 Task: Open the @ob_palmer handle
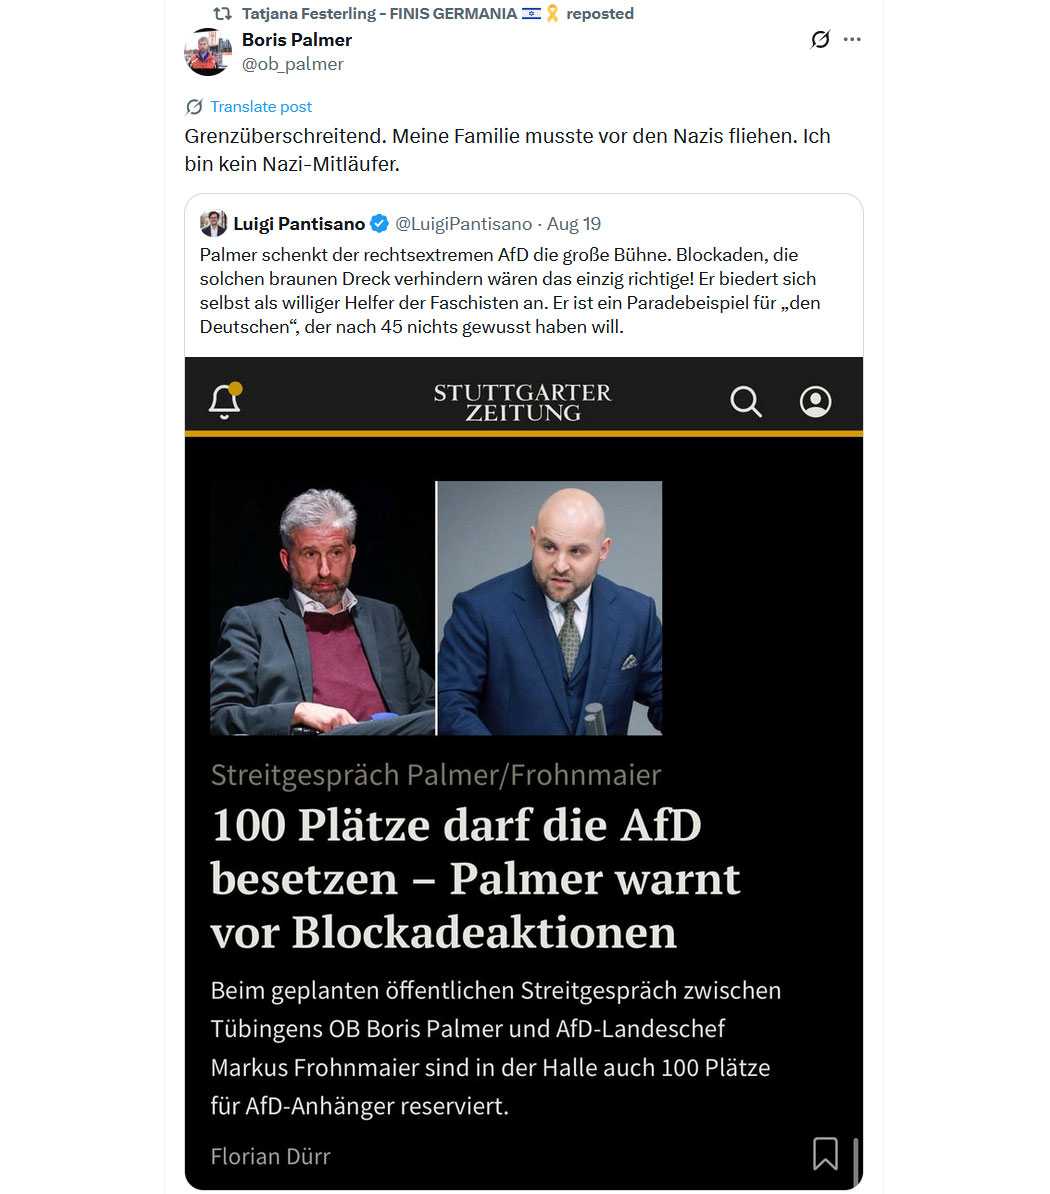click(292, 64)
